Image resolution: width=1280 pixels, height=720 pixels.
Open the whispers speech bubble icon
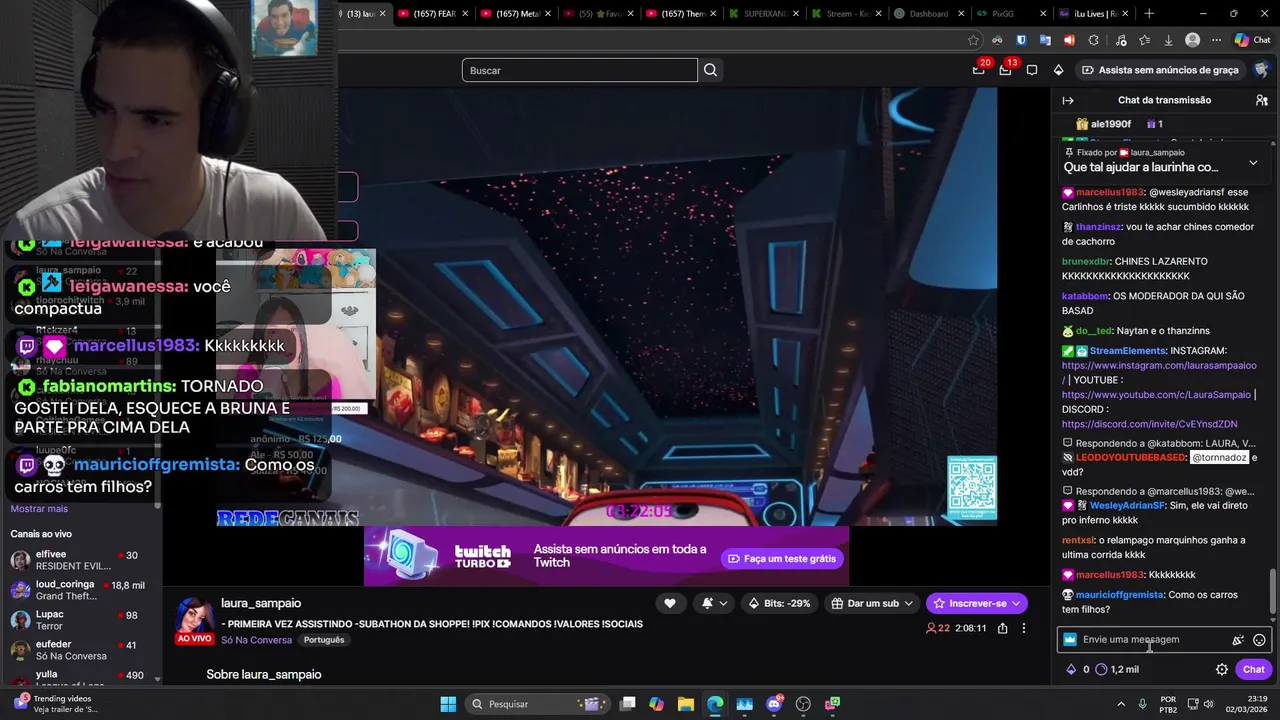1032,70
